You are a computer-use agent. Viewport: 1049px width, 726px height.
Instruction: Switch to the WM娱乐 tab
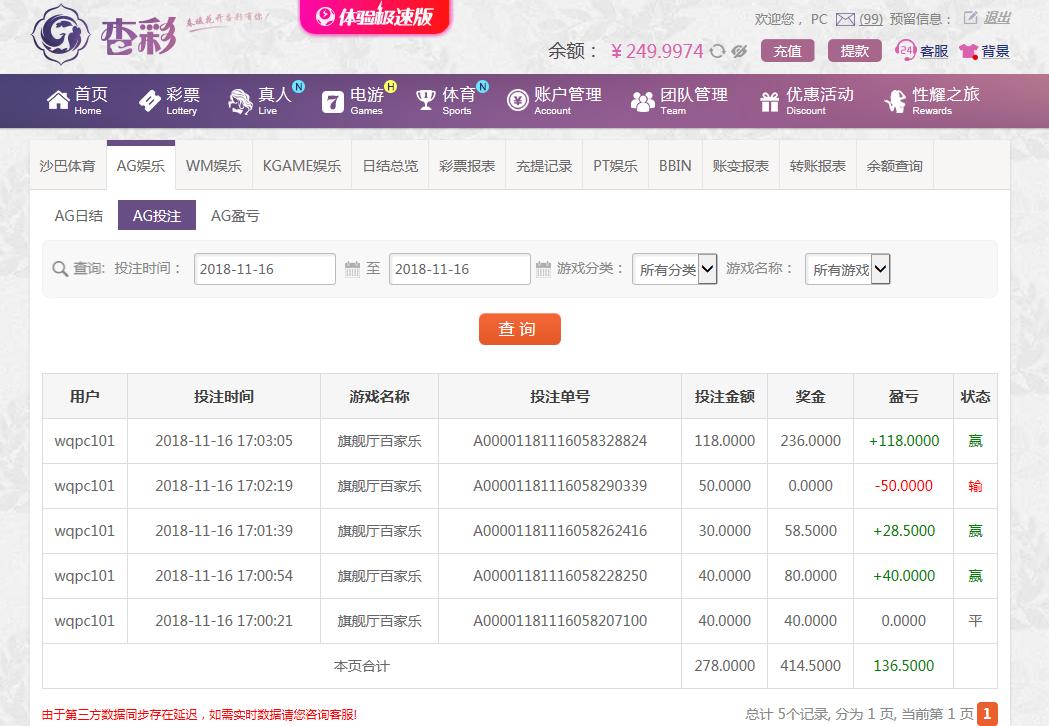213,166
